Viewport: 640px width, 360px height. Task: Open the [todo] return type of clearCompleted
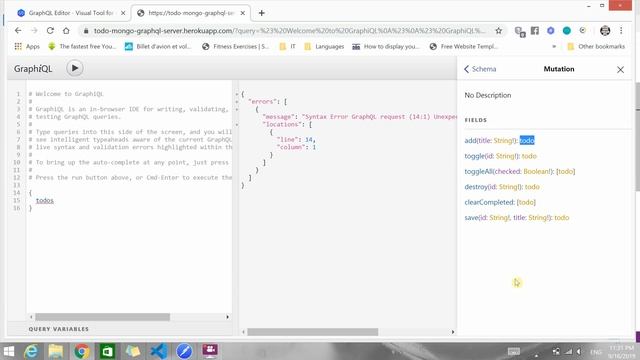(526, 202)
